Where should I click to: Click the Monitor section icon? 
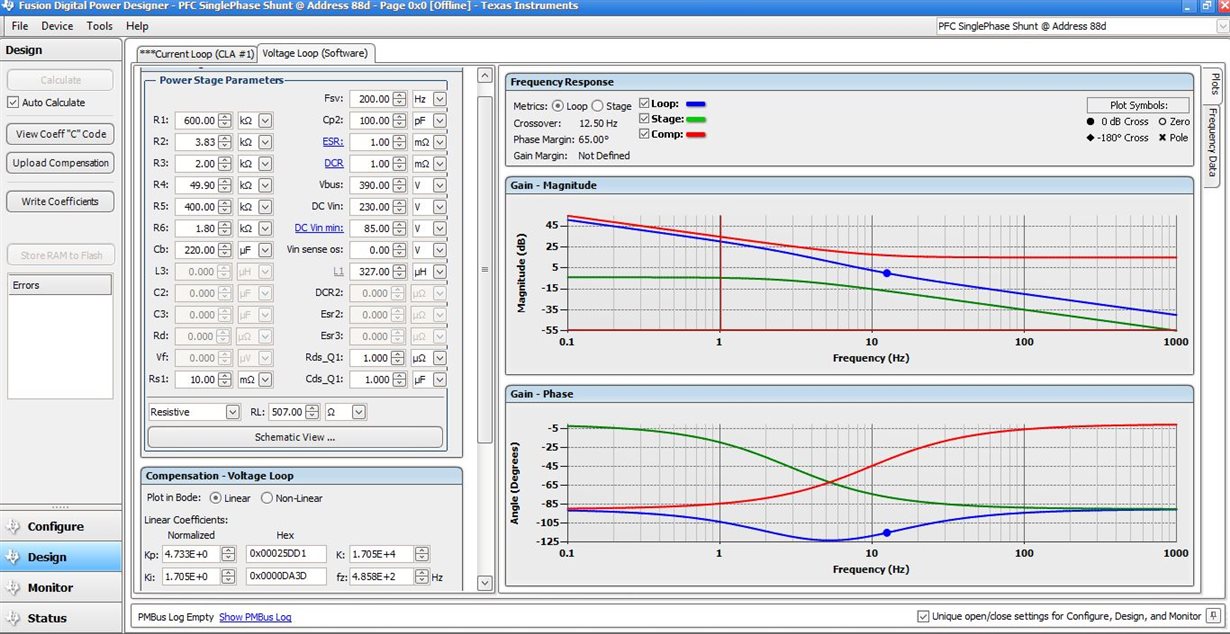[x=15, y=588]
